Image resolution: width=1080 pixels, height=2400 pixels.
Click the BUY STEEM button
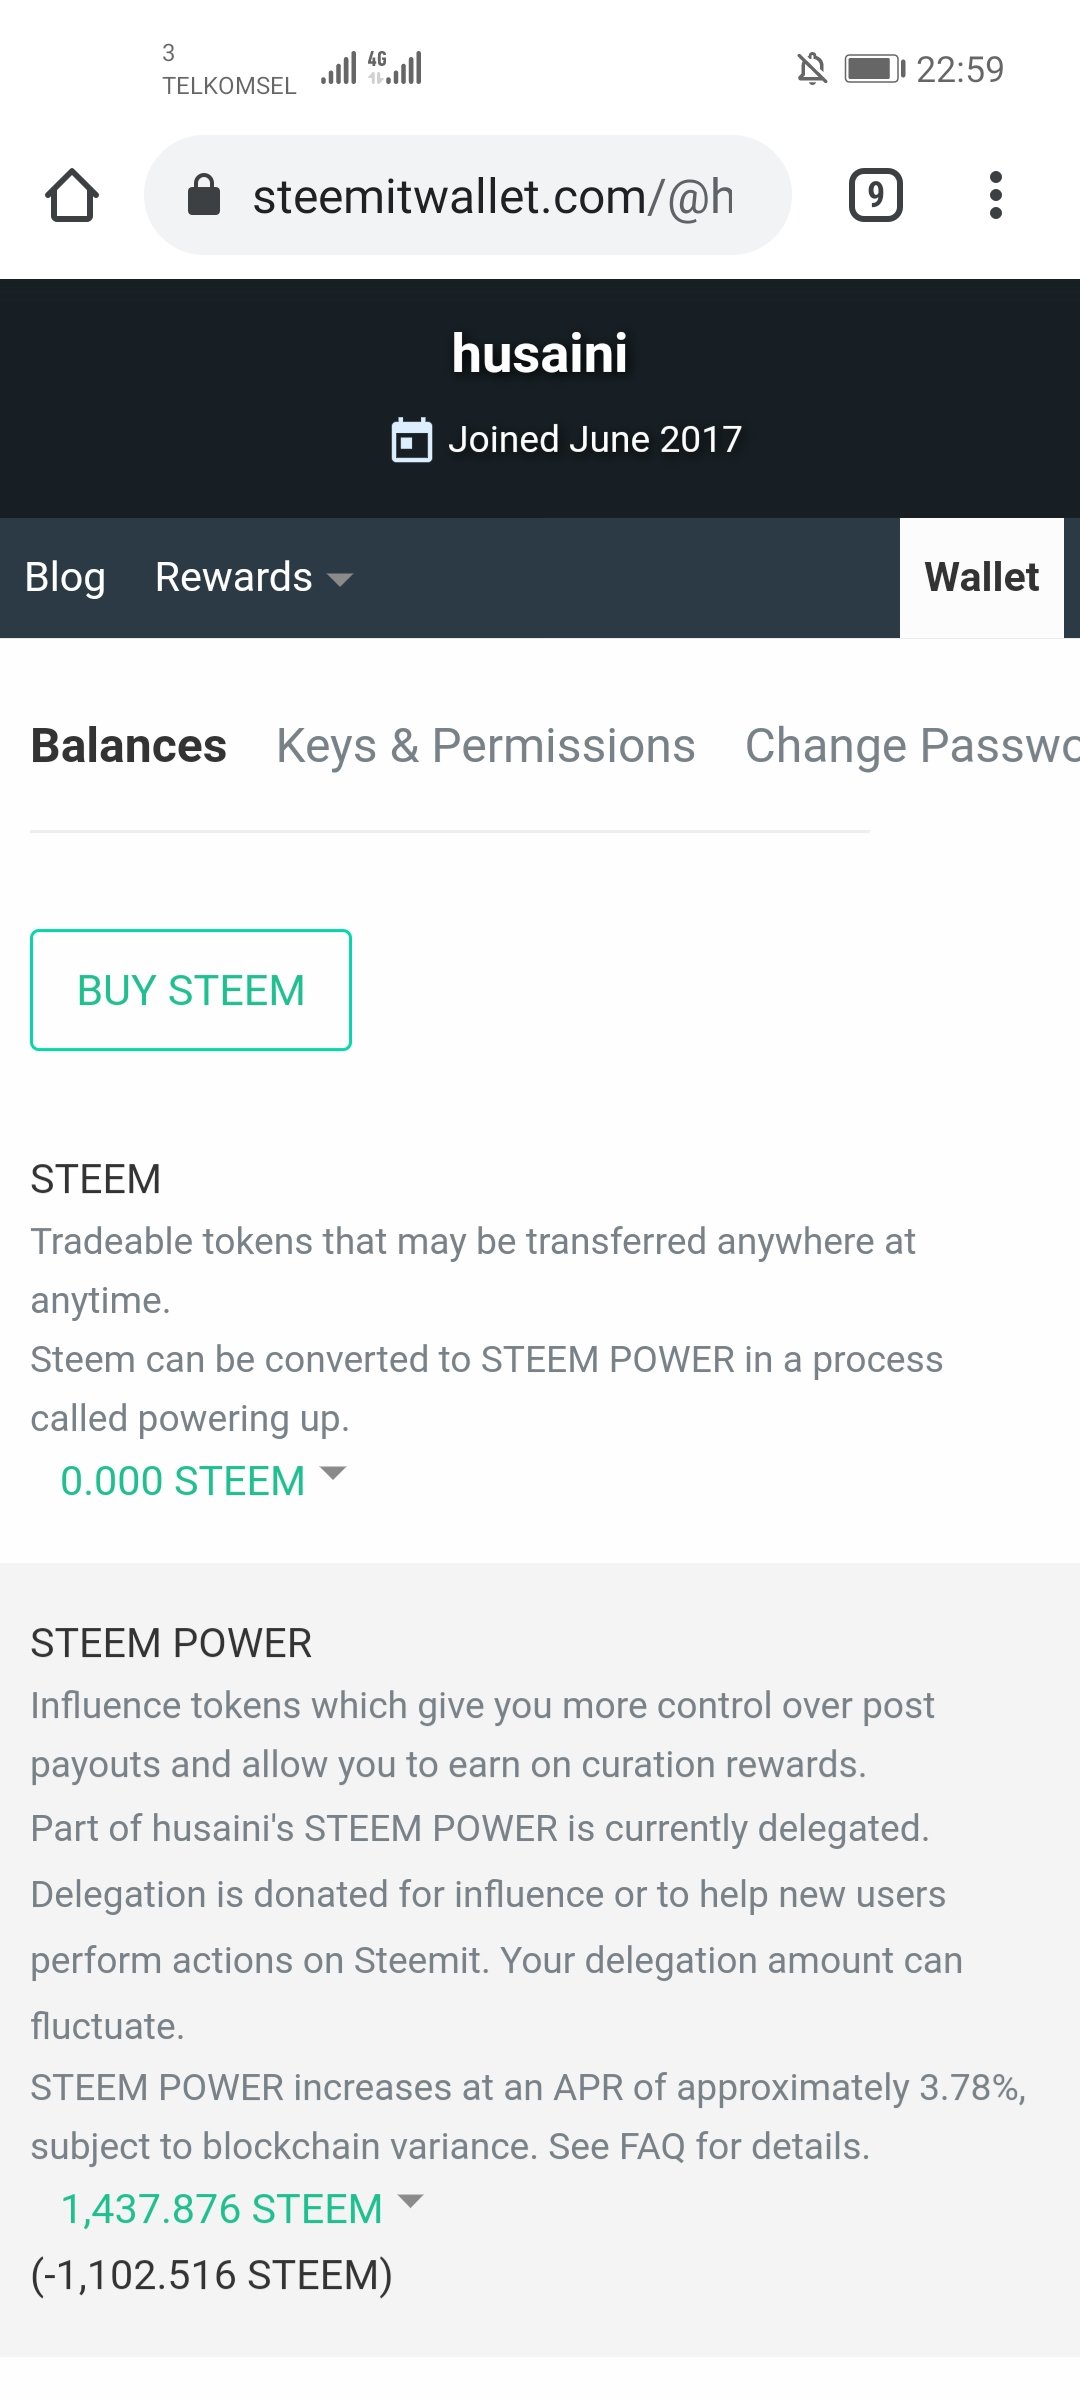pos(191,990)
